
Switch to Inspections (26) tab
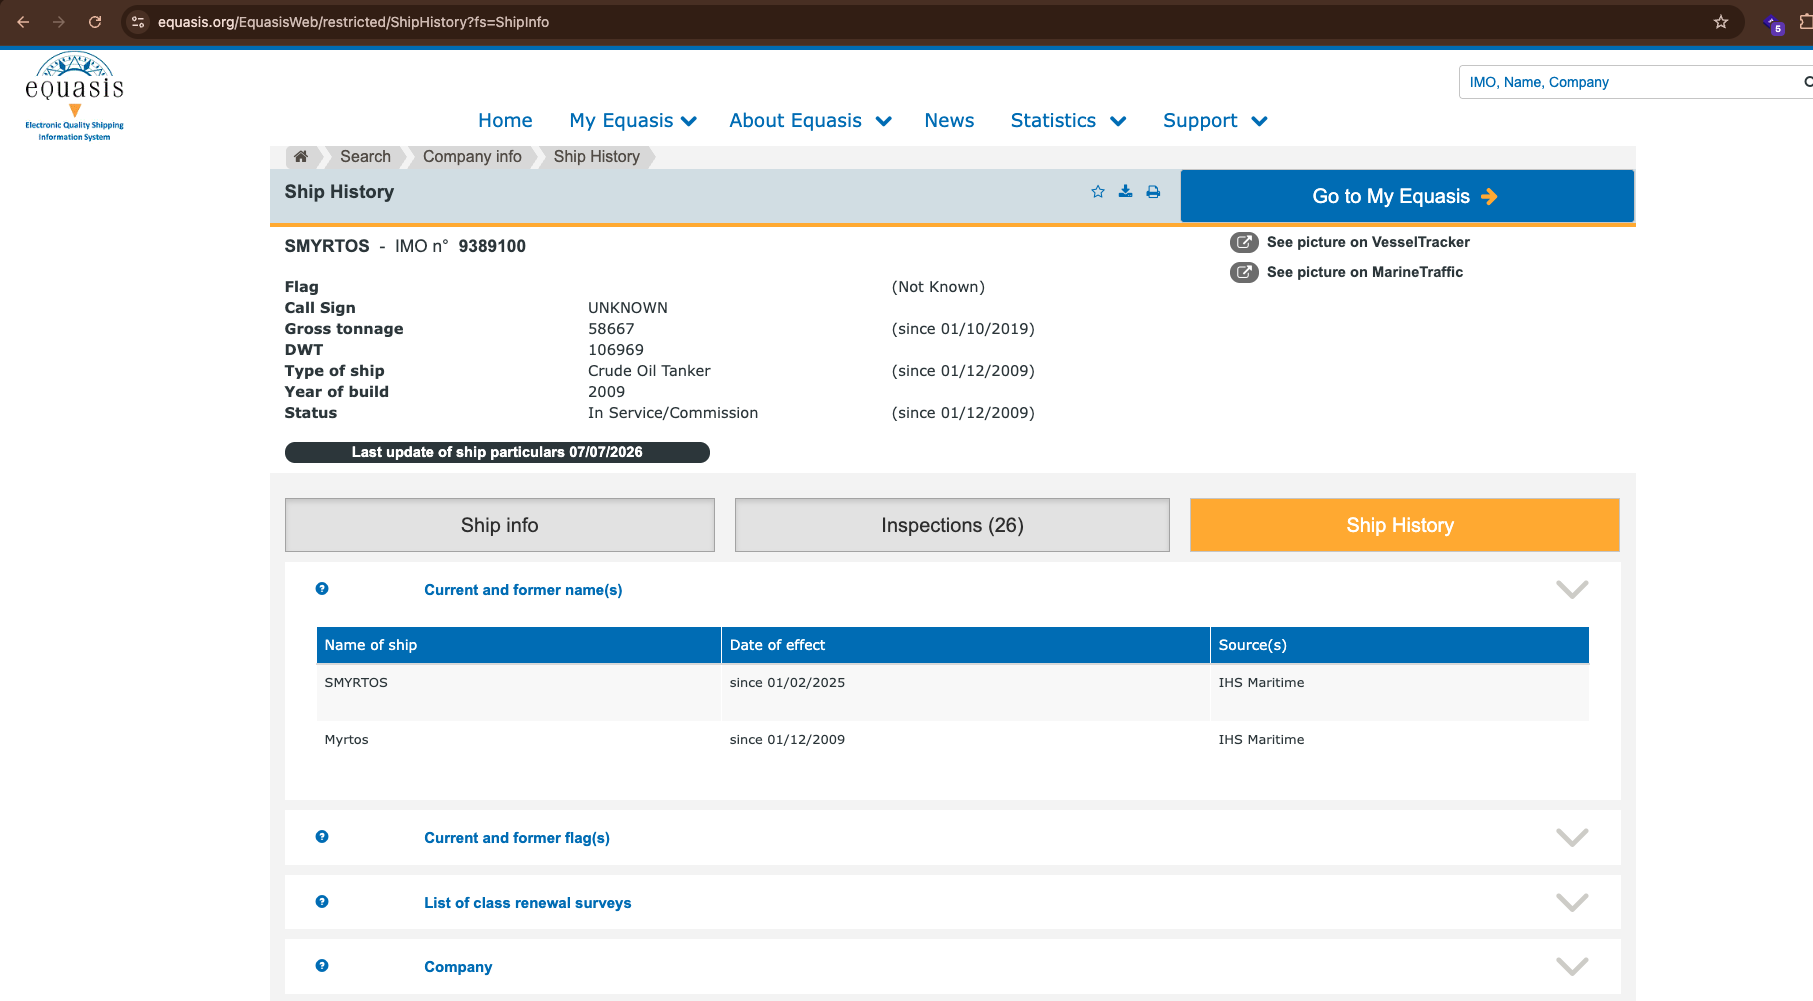click(952, 525)
